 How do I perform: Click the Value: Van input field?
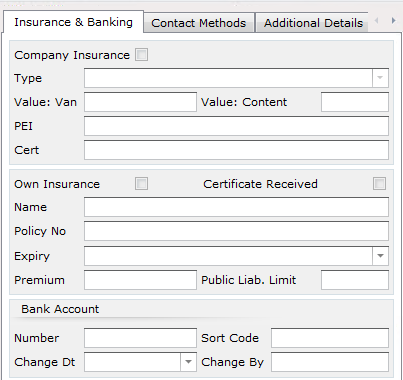(140, 102)
